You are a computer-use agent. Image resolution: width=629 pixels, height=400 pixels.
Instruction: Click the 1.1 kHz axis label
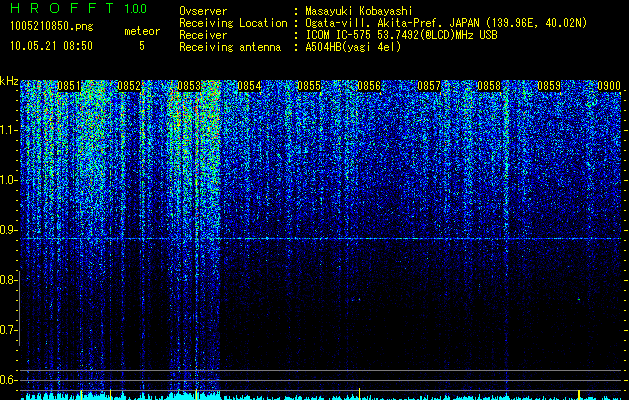click(x=8, y=130)
